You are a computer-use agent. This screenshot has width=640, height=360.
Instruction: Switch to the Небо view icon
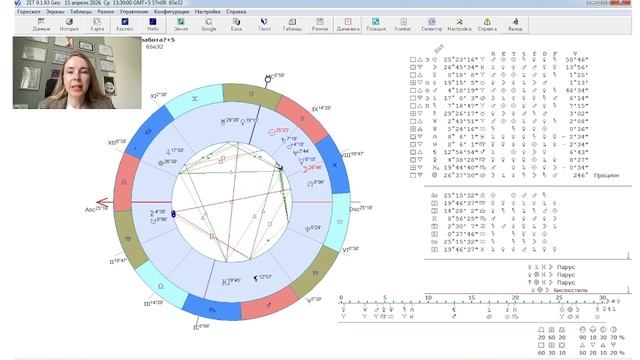153,25
